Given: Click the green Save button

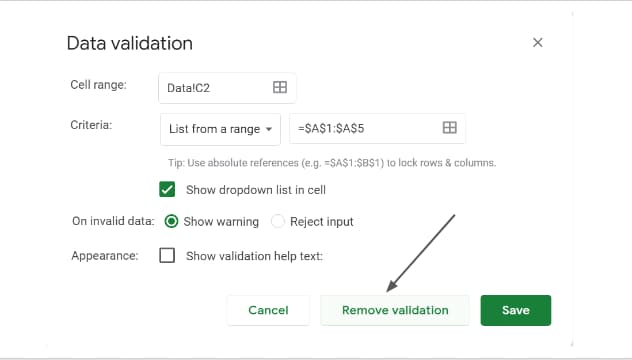Looking at the screenshot, I should pyautogui.click(x=516, y=310).
